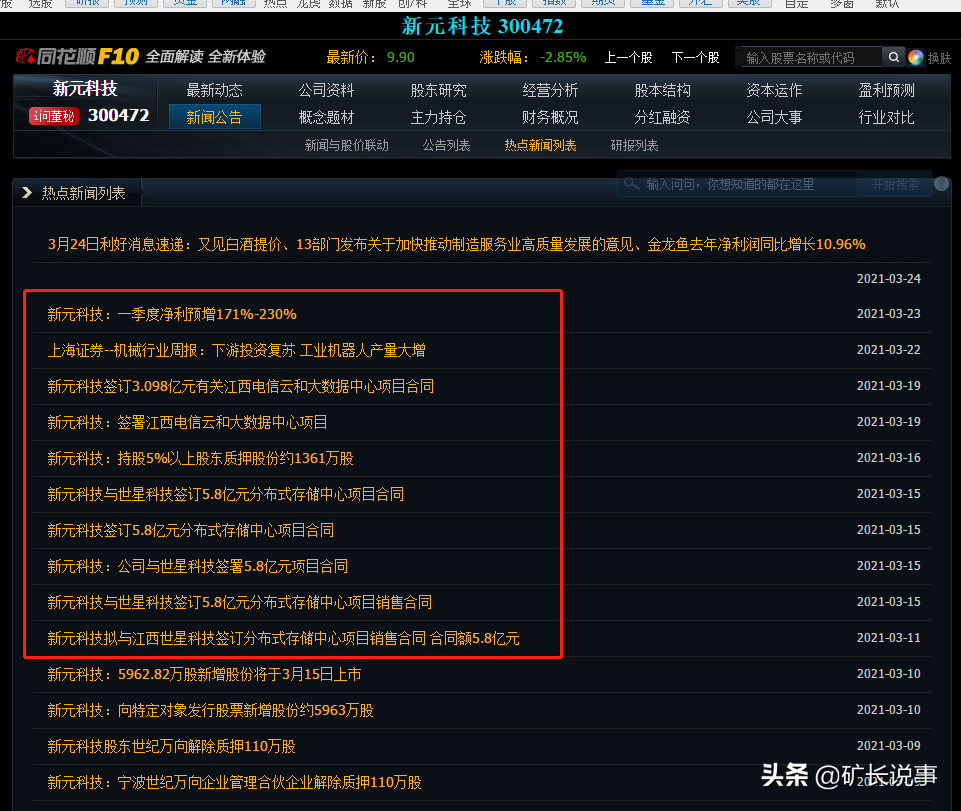Click the 开始搜索 button
Image resolution: width=961 pixels, height=811 pixels.
click(x=895, y=184)
